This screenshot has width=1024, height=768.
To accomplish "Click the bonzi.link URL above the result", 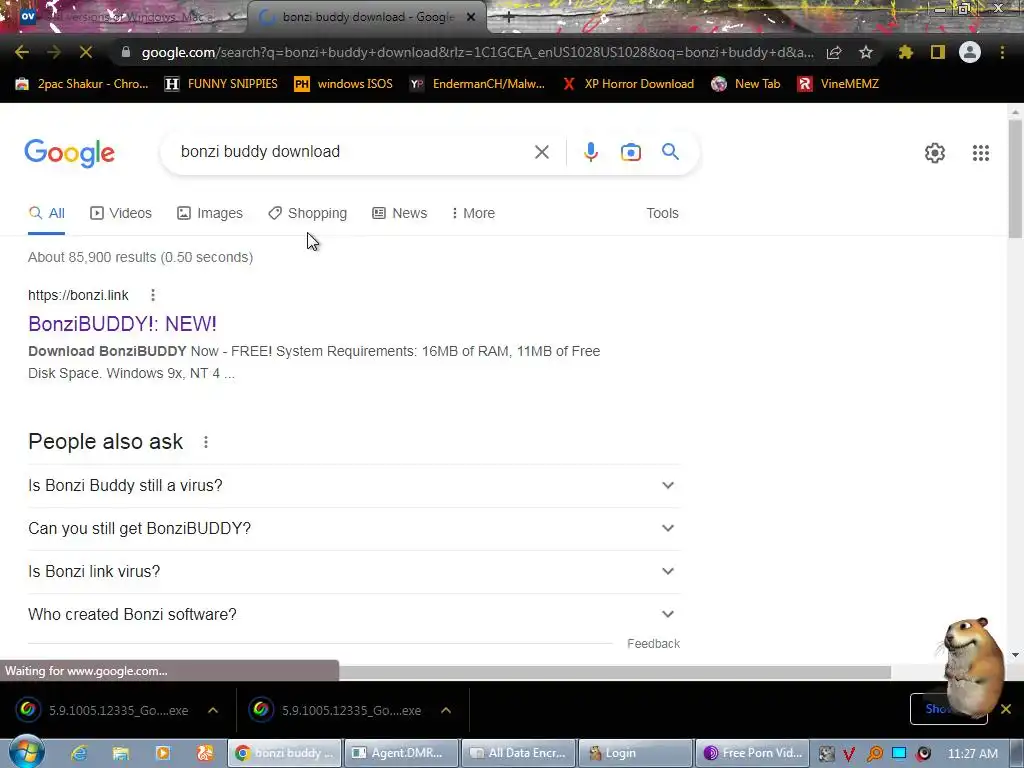I will pos(78,295).
